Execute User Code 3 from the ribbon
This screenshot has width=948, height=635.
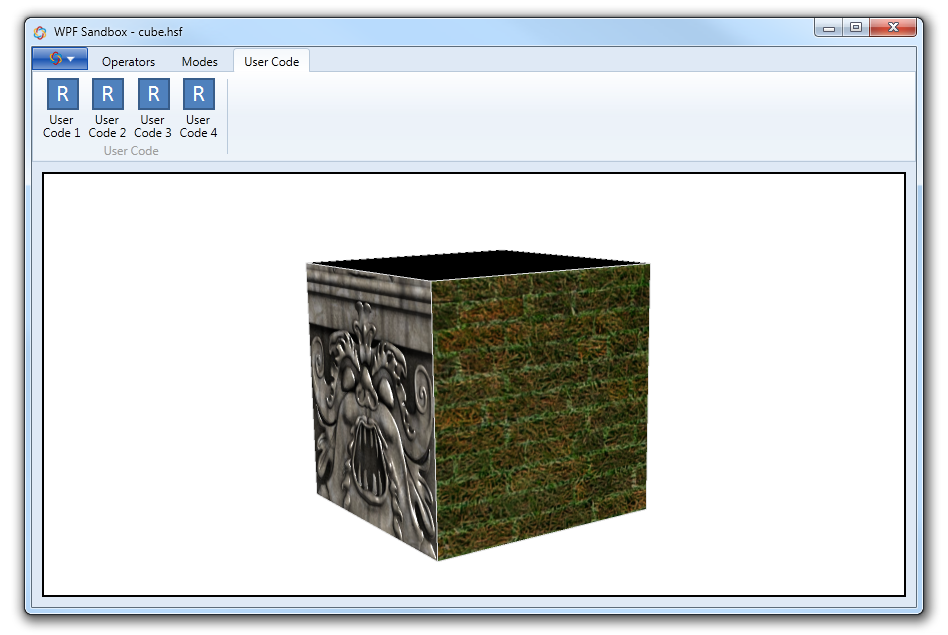(x=153, y=109)
